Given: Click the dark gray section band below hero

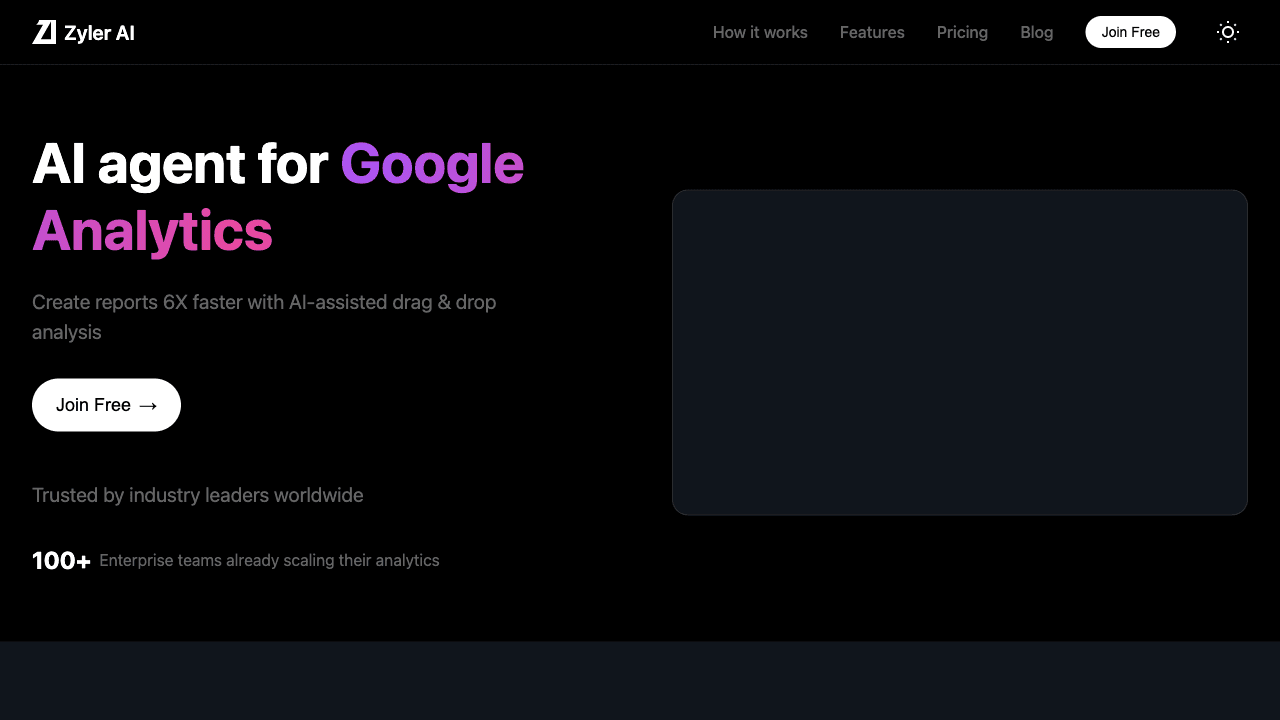Looking at the screenshot, I should point(640,680).
